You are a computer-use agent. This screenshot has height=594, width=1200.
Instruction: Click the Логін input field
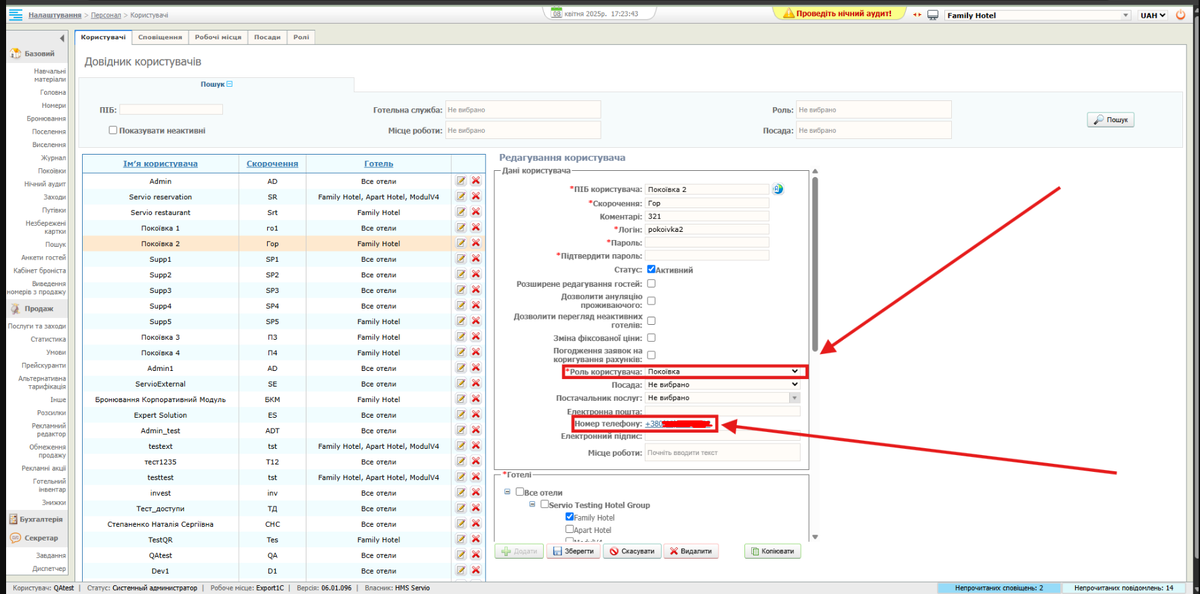click(707, 229)
